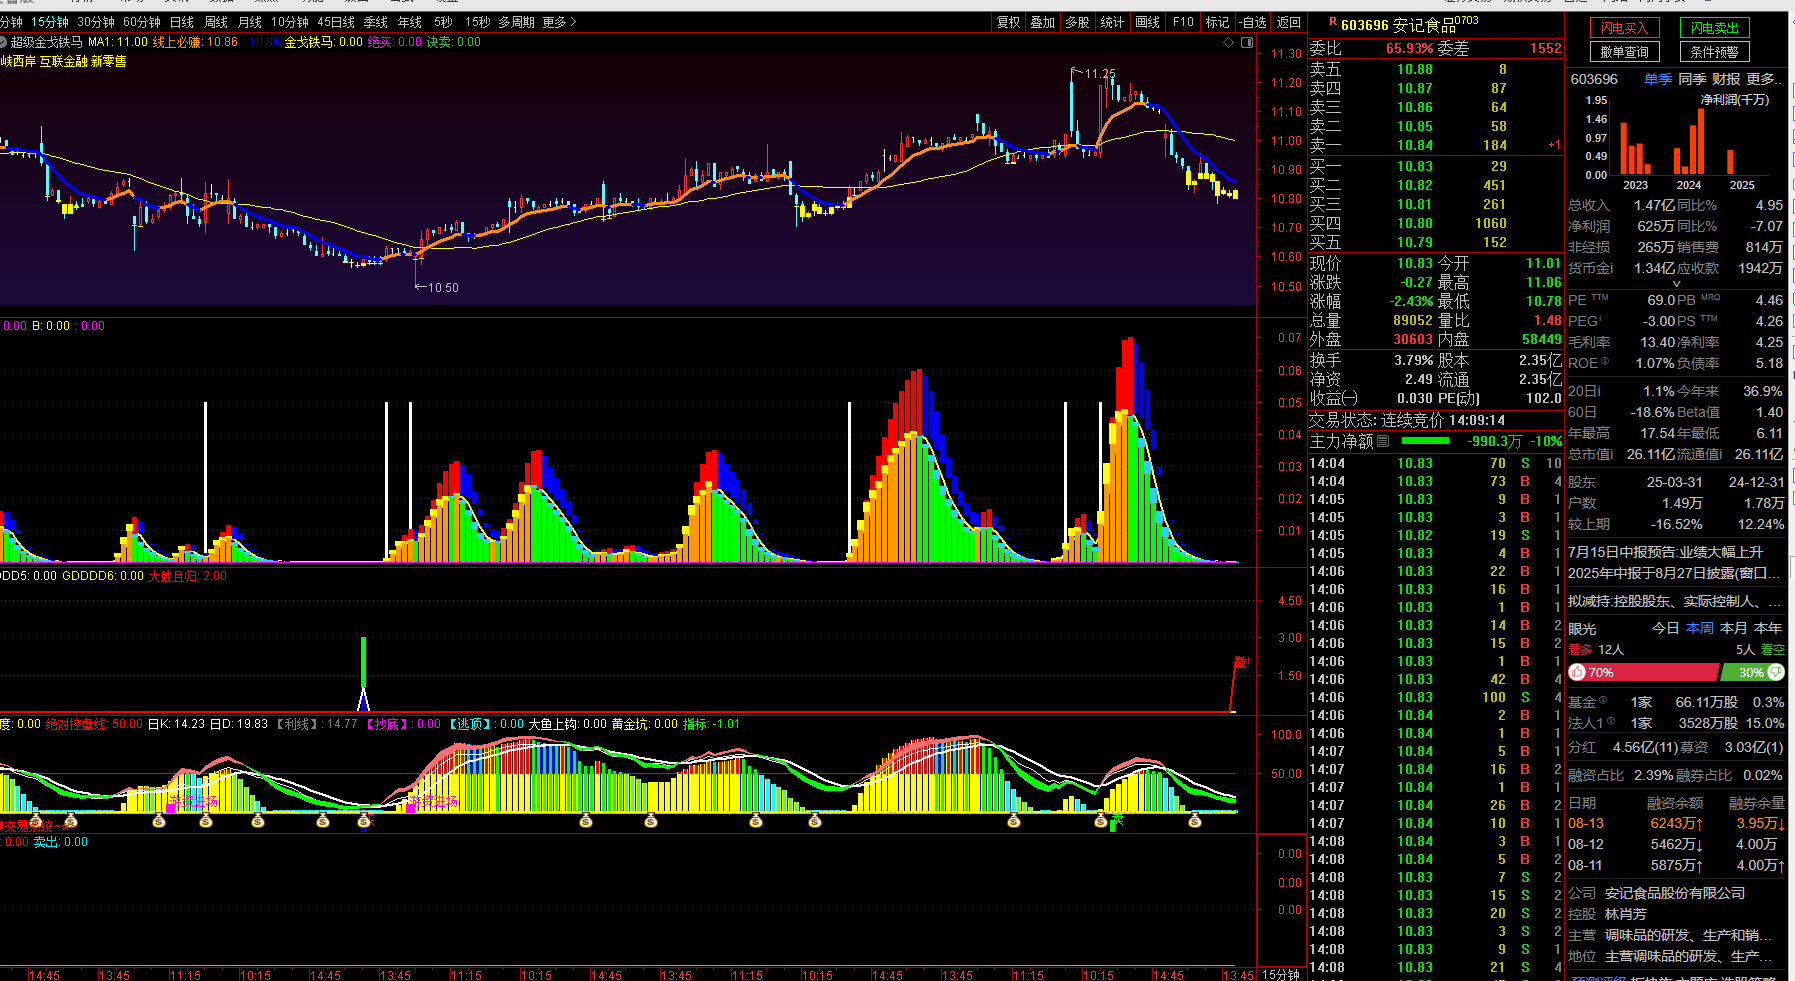Click the 复权 toolbar button

(x=1008, y=22)
